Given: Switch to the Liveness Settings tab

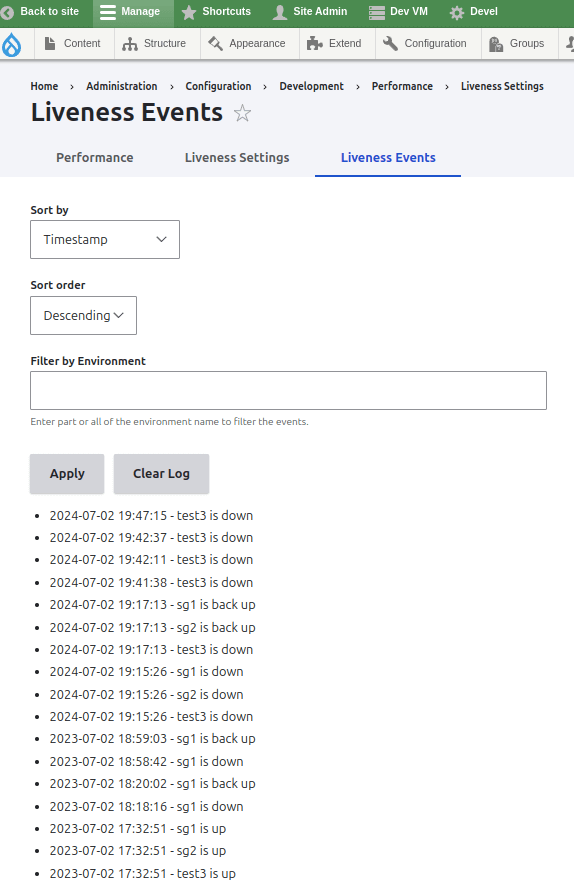Looking at the screenshot, I should 237,158.
